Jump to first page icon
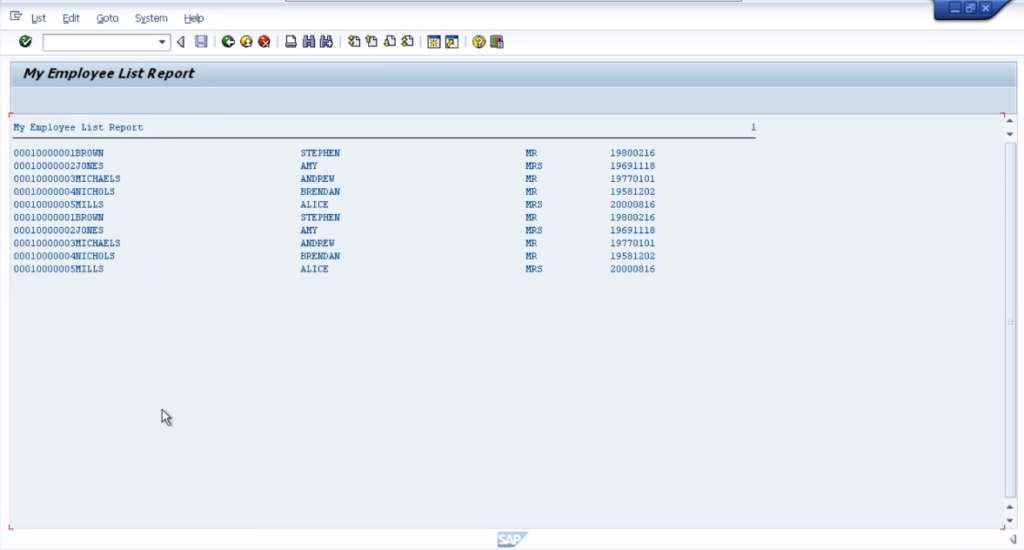The width and height of the screenshot is (1024, 550). point(354,42)
